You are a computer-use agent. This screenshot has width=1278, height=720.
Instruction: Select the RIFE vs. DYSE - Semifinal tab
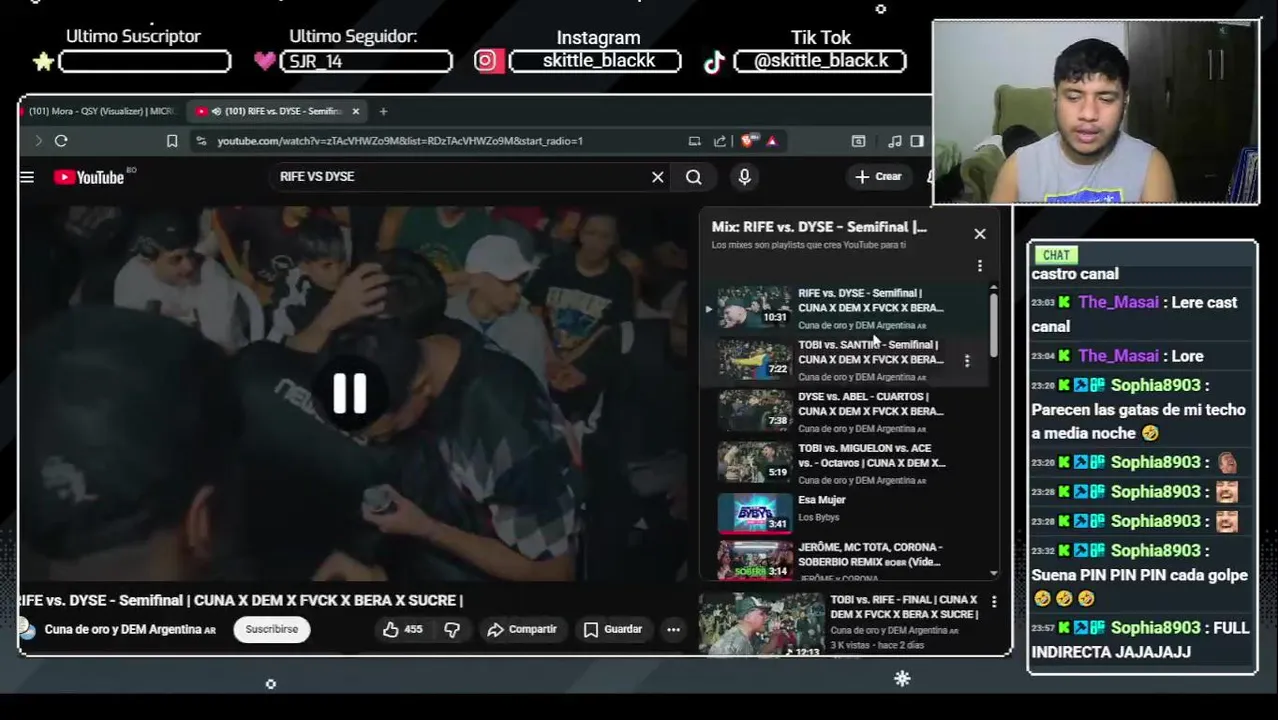coord(277,111)
